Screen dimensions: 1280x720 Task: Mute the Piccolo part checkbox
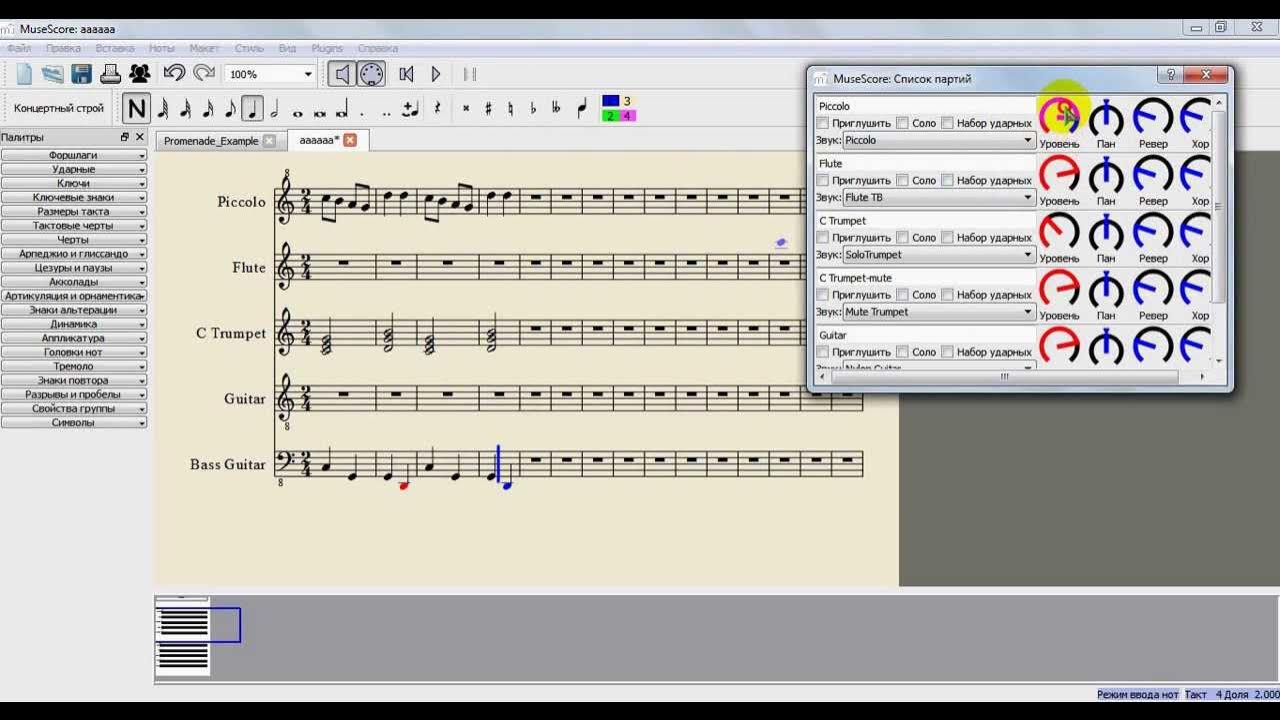tap(823, 123)
